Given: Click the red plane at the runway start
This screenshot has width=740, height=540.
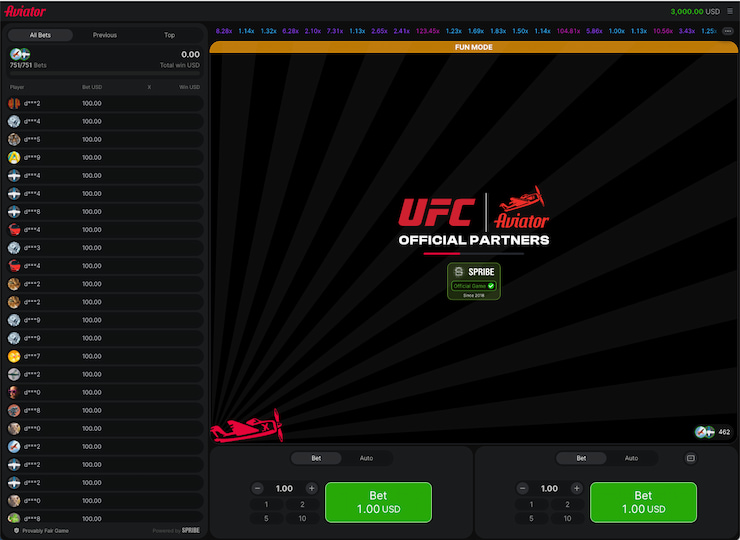Looking at the screenshot, I should click(246, 426).
